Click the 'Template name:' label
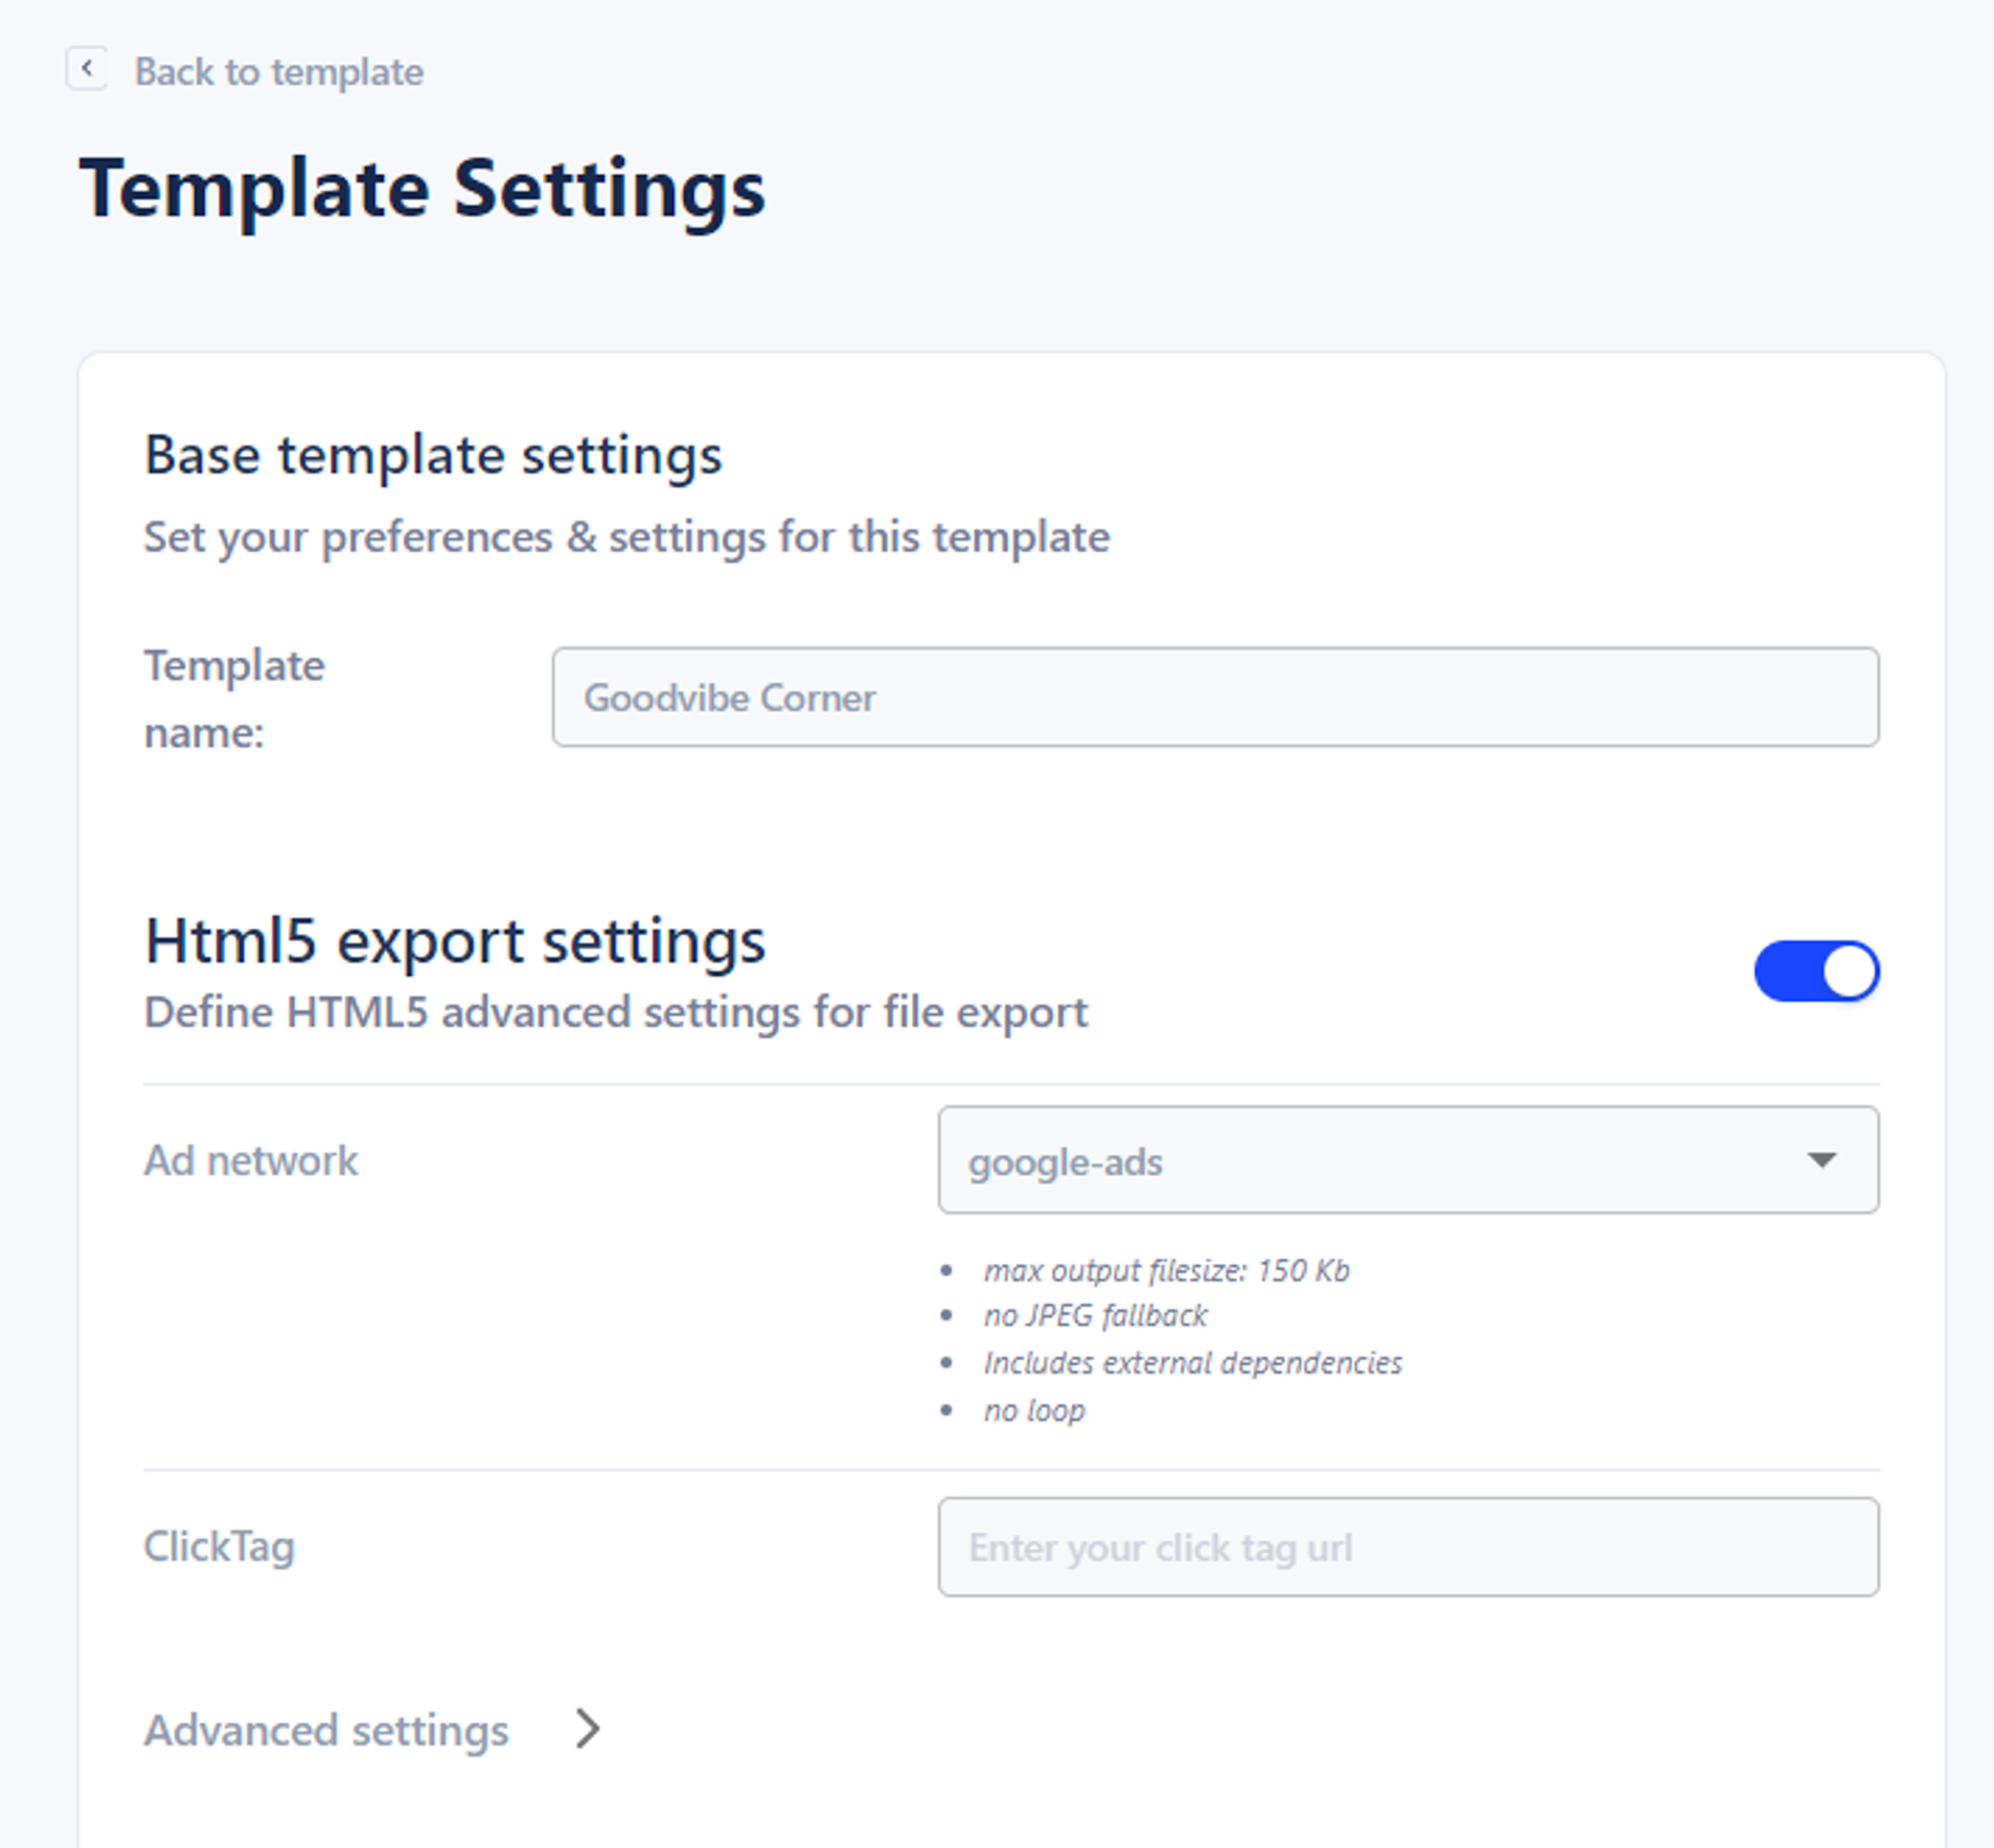Screen dimensions: 1994x1848 coord(234,699)
